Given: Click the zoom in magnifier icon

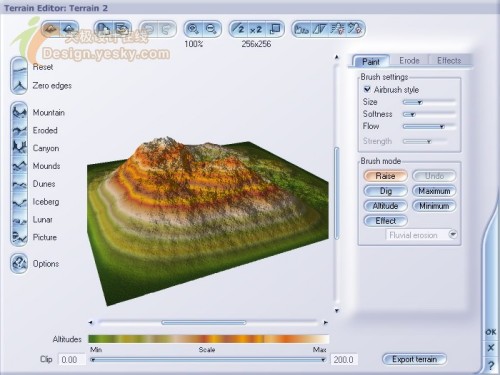Looking at the screenshot, I should pyautogui.click(x=193, y=29).
